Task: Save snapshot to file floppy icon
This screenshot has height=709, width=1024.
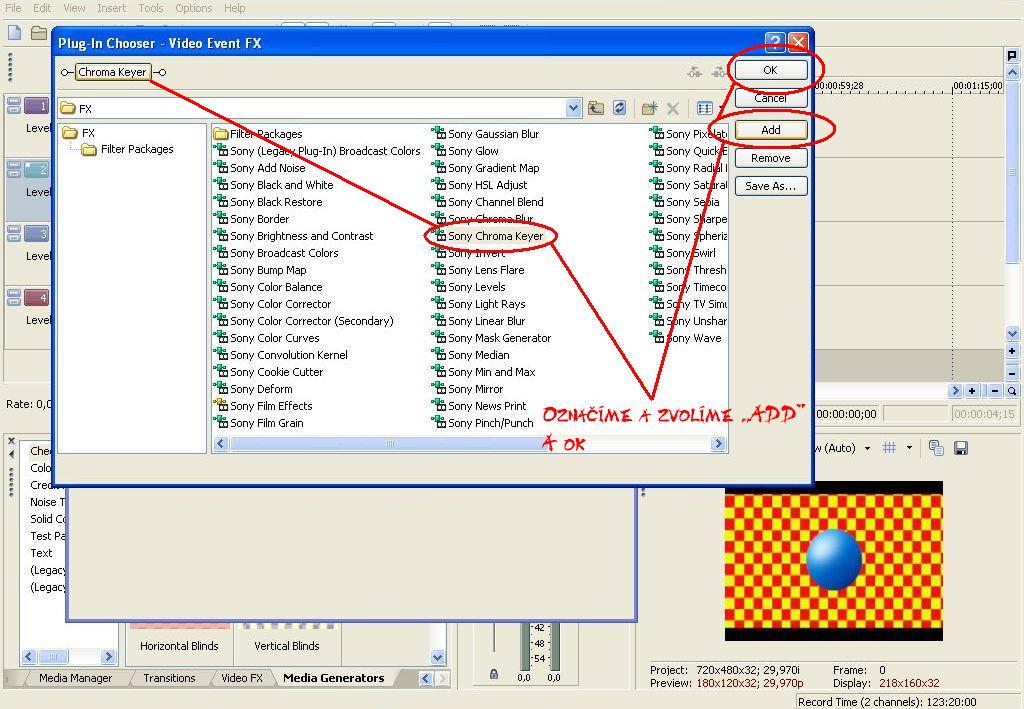Action: (x=961, y=448)
